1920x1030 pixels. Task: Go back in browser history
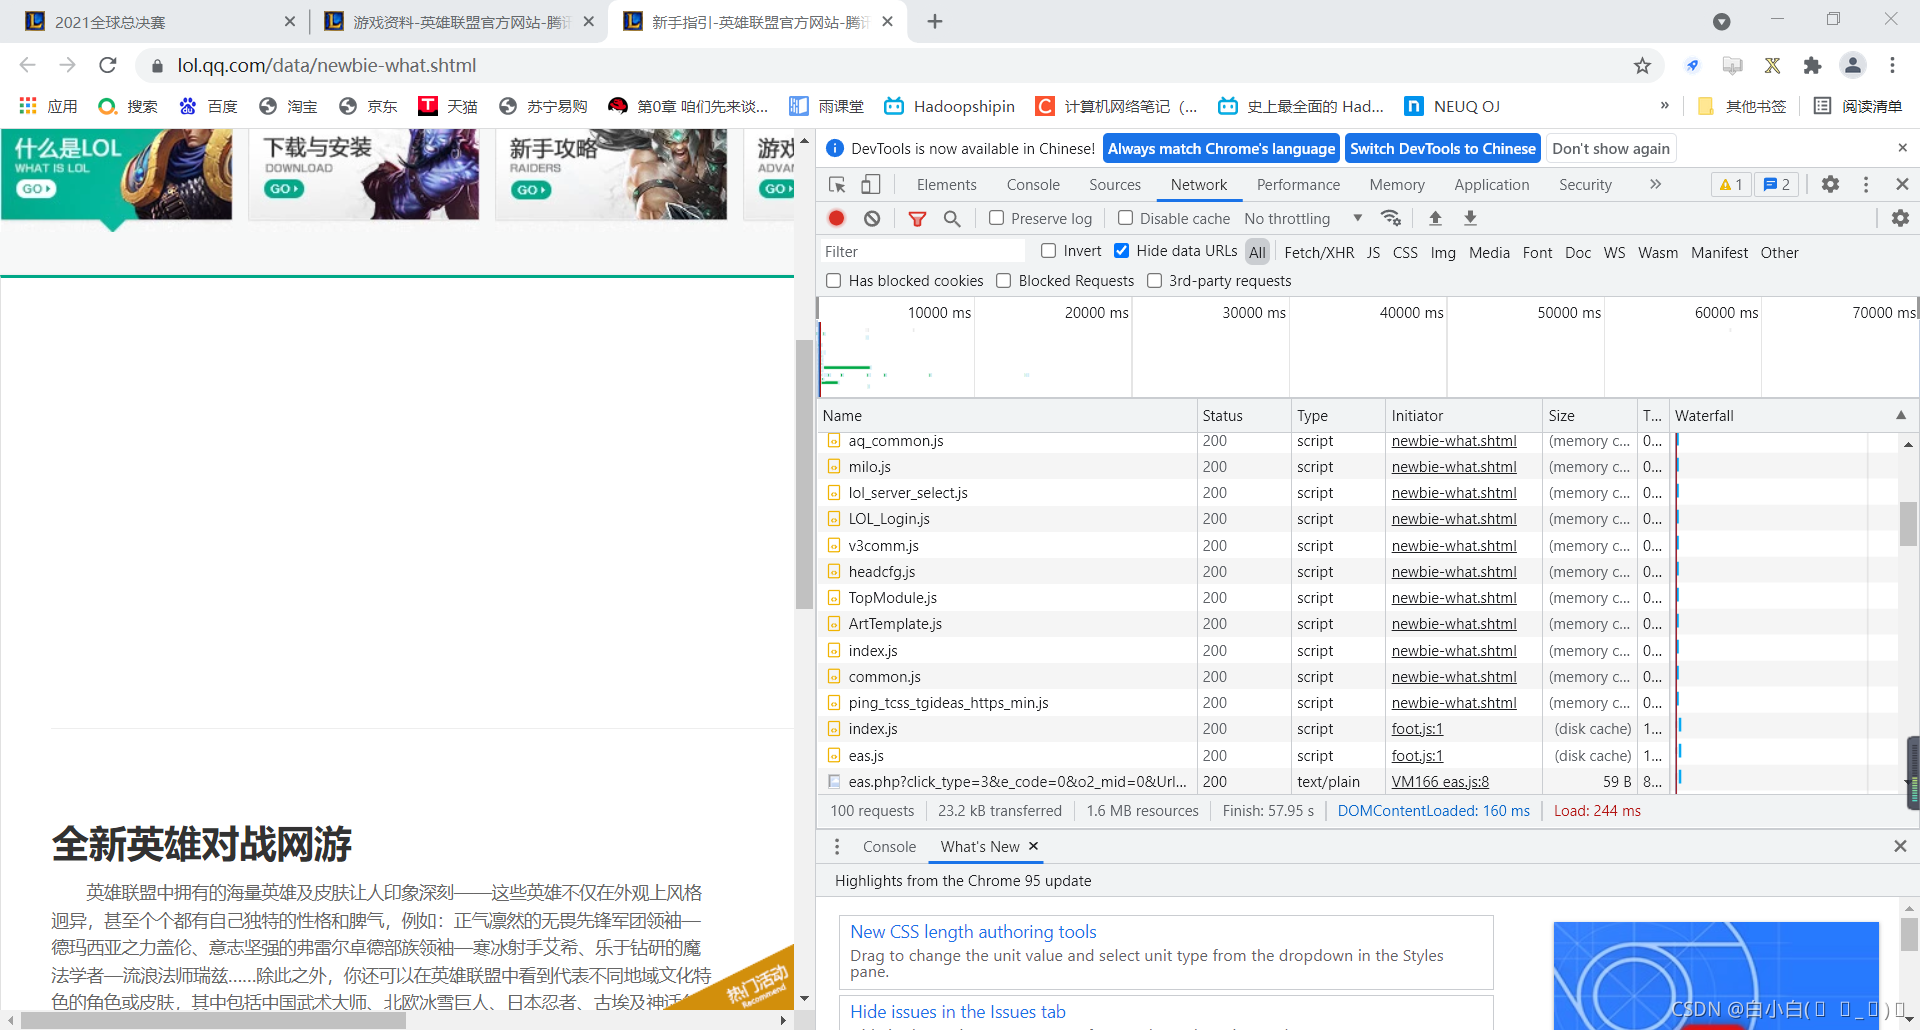click(28, 65)
